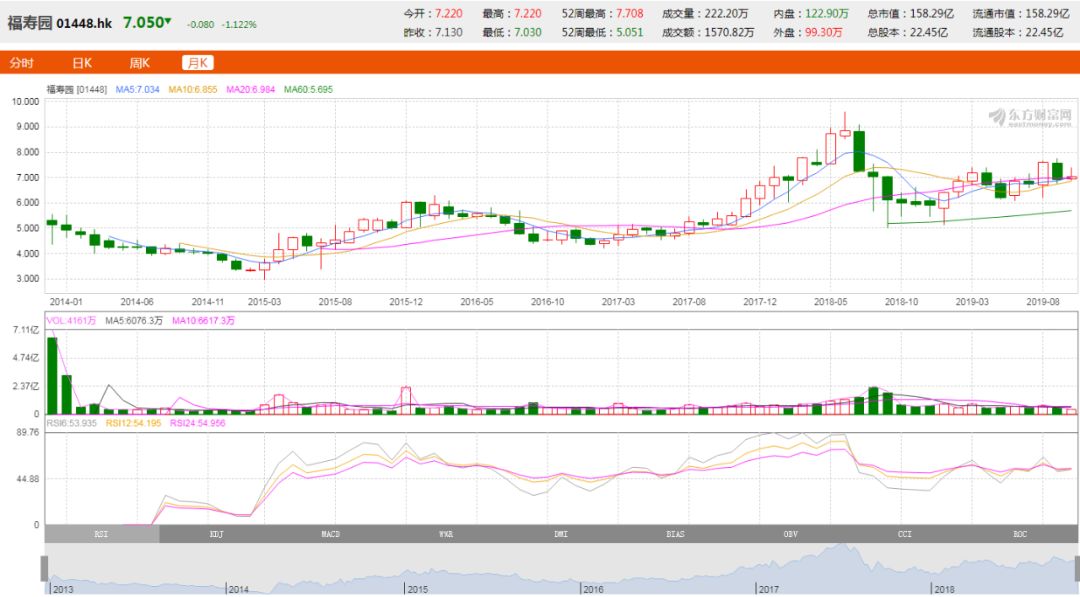Screen dimensions: 1080x597
Task: Grab the right handle of timeline range slider
Action: [x=1077, y=568]
